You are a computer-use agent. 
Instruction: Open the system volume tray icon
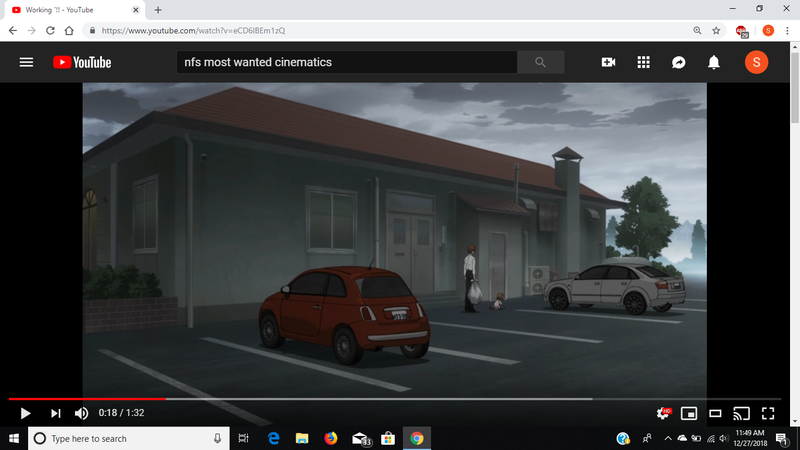click(x=723, y=438)
